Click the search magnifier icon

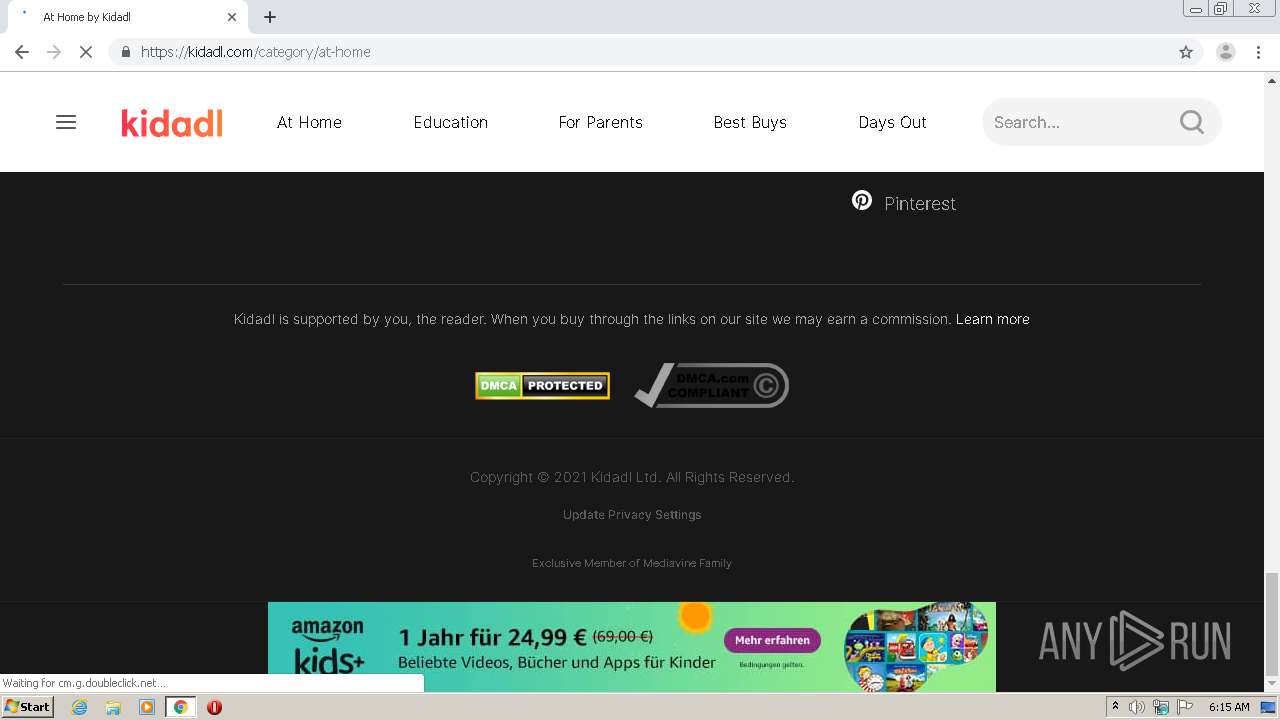click(1192, 122)
